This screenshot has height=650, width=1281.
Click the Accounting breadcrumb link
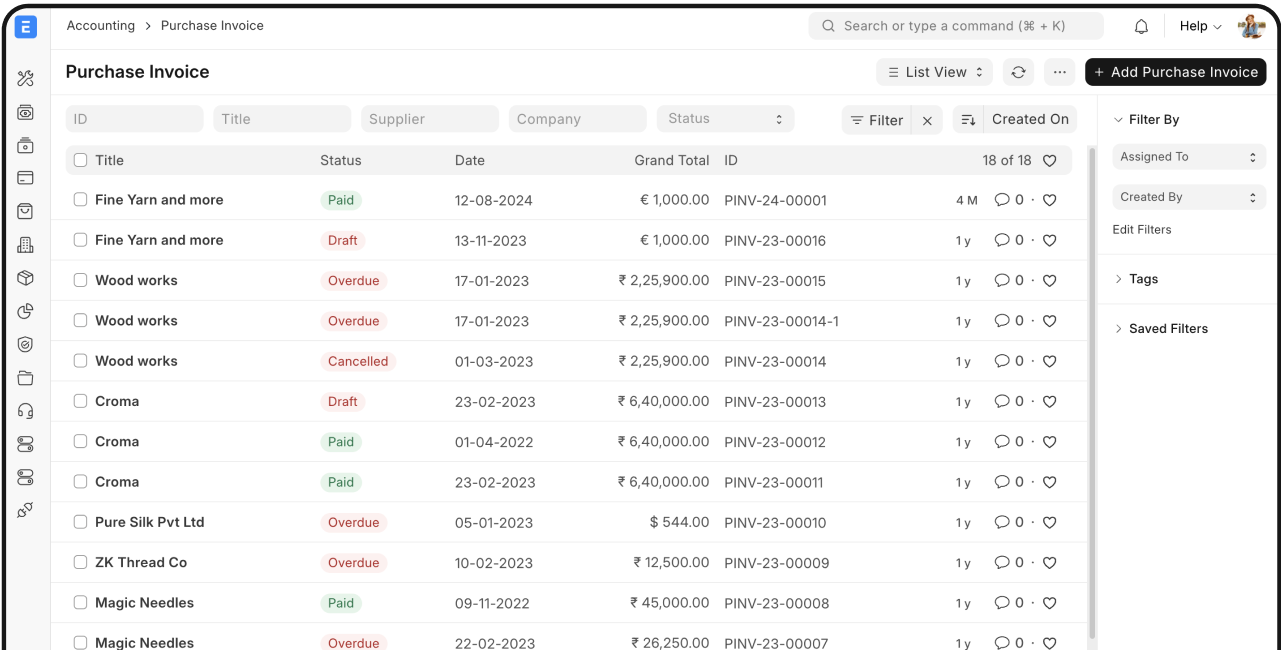100,25
